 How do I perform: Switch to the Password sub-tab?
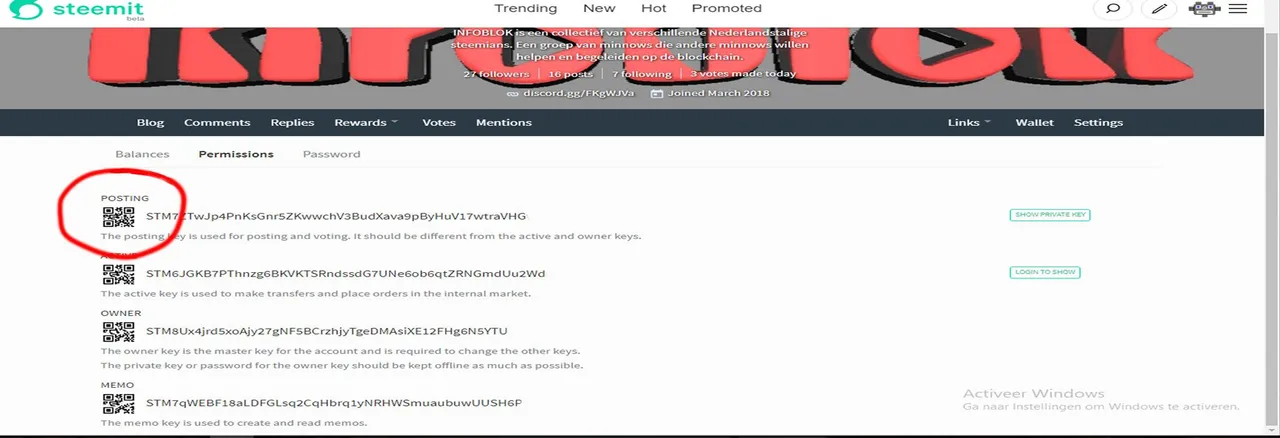click(x=331, y=154)
